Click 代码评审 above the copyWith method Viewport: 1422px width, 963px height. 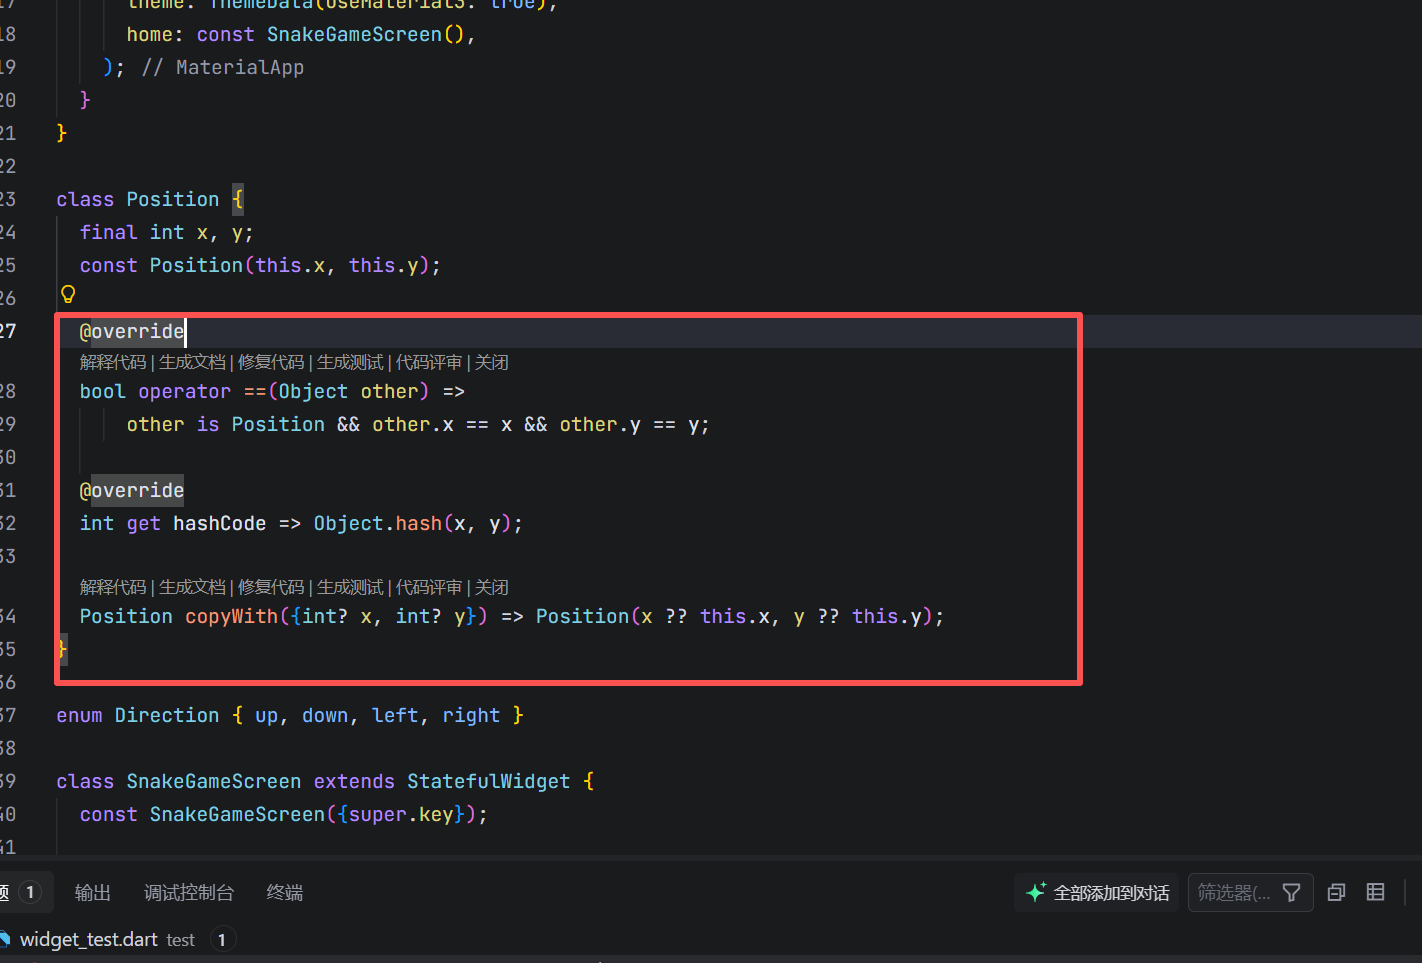429,587
